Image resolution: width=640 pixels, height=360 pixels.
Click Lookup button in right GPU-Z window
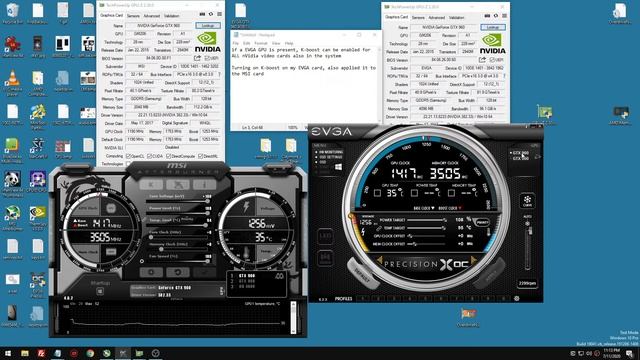493,27
